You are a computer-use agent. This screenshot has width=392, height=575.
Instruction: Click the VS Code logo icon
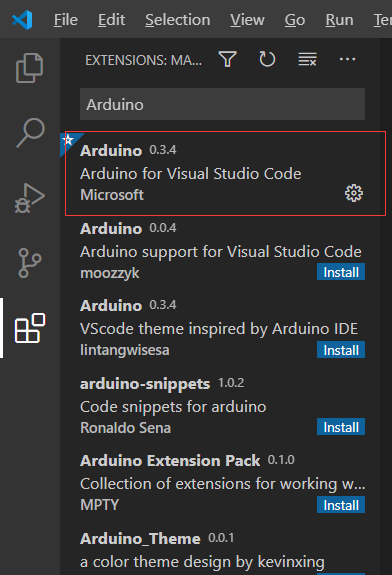[22, 19]
